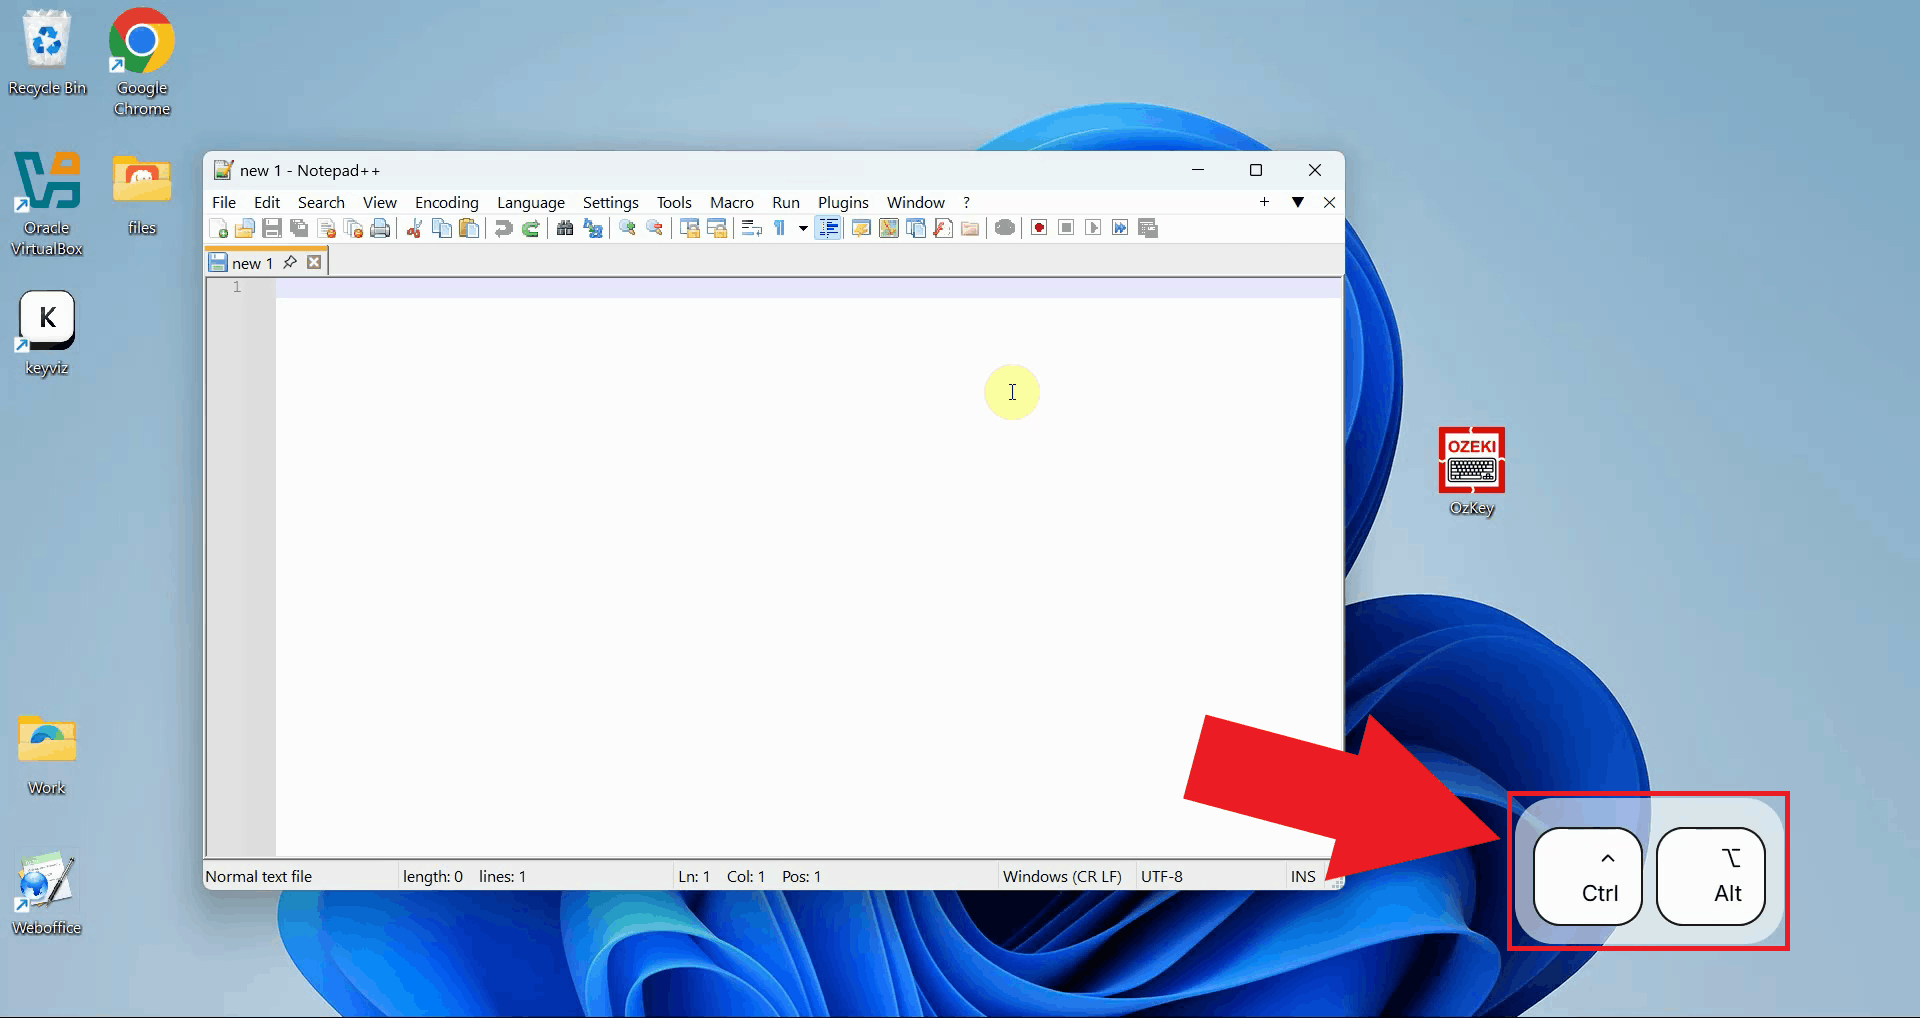Click the INS indicator in status bar
Screen dimensions: 1920x1018
pyautogui.click(x=1302, y=877)
